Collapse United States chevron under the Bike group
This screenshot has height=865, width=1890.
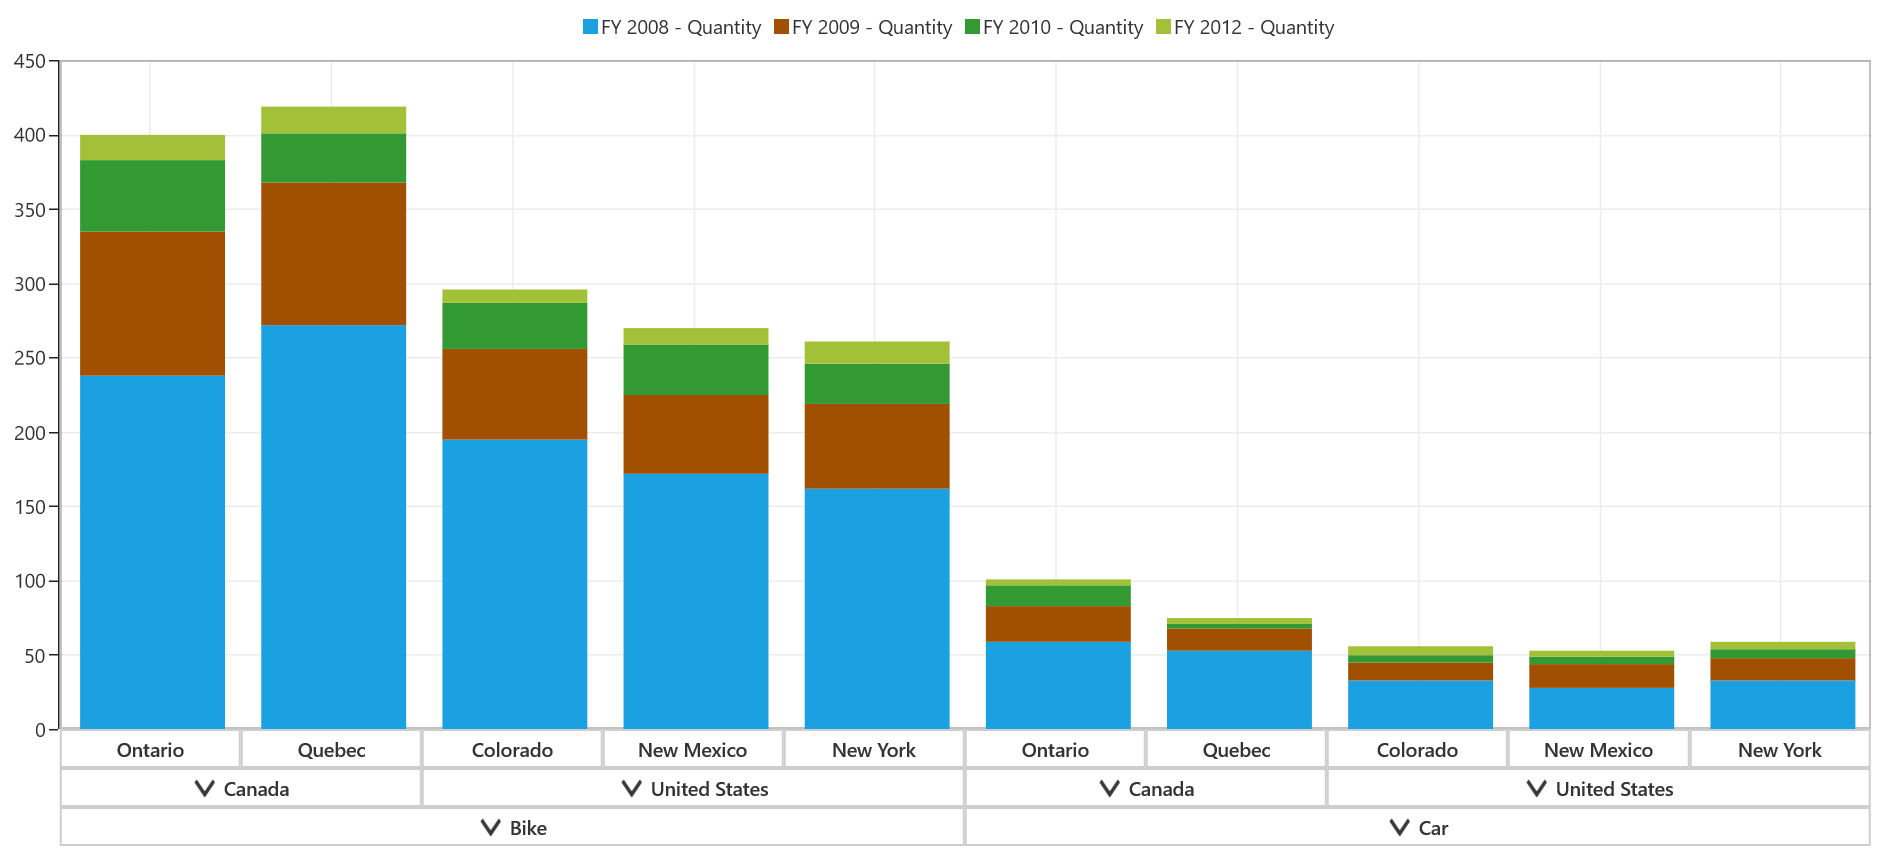[x=631, y=788]
